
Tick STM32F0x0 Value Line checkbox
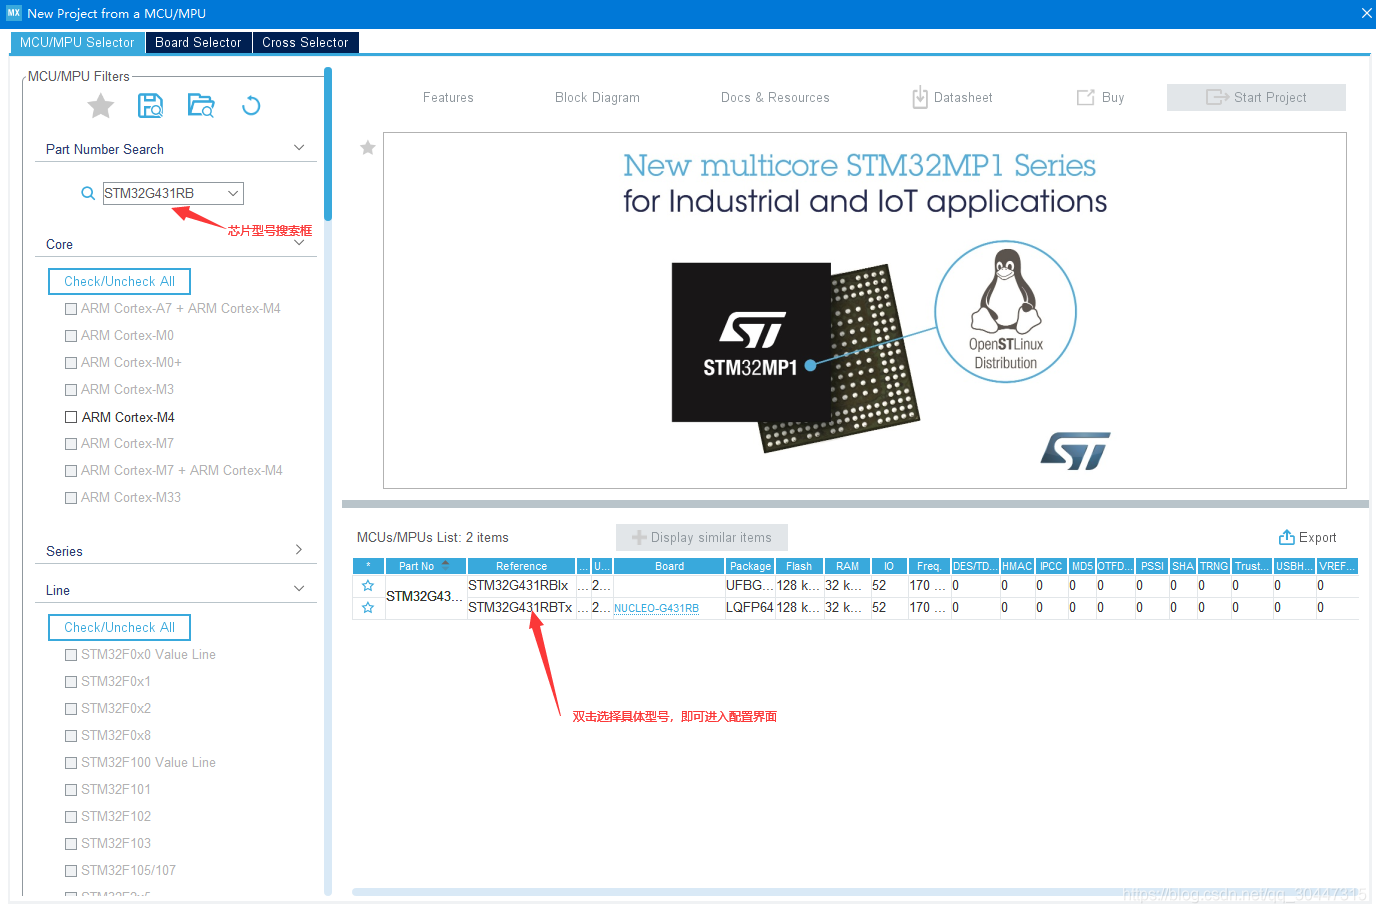click(x=71, y=655)
